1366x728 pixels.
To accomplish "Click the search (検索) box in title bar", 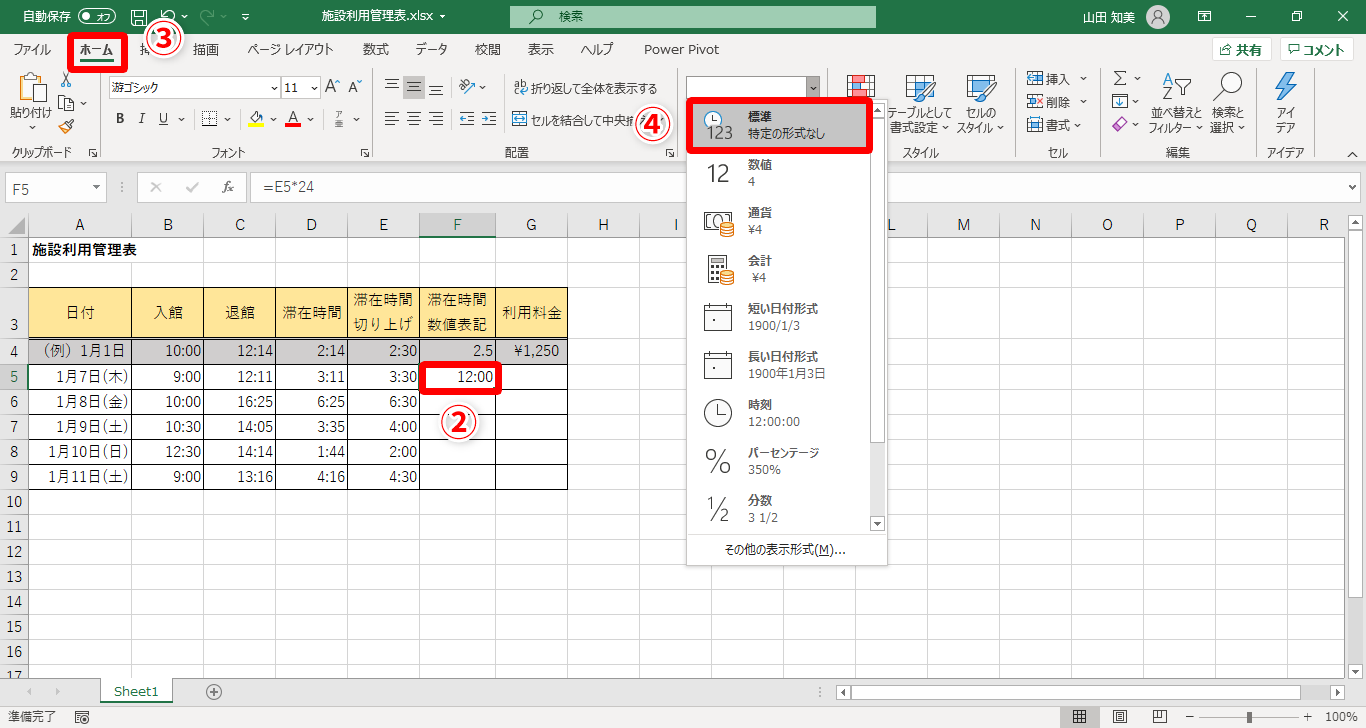I will [692, 16].
